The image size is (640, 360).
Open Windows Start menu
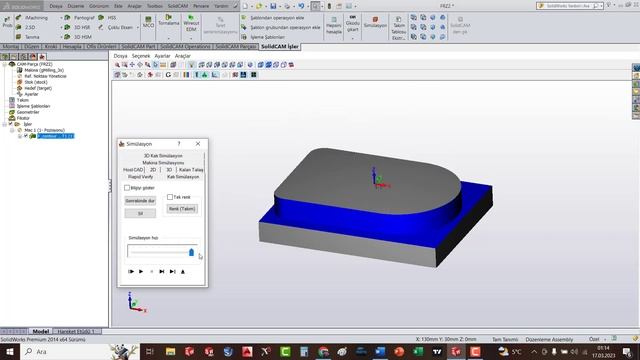[x=9, y=351]
